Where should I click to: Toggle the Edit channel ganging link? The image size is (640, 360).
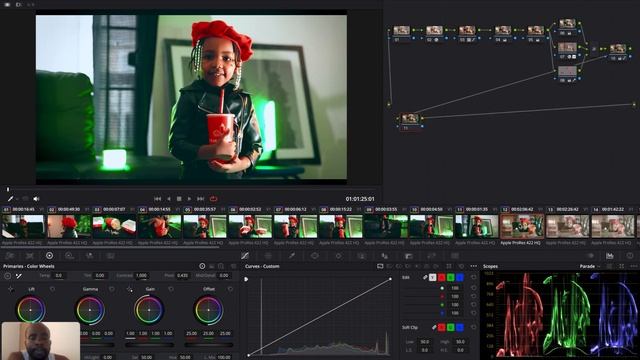click(425, 278)
